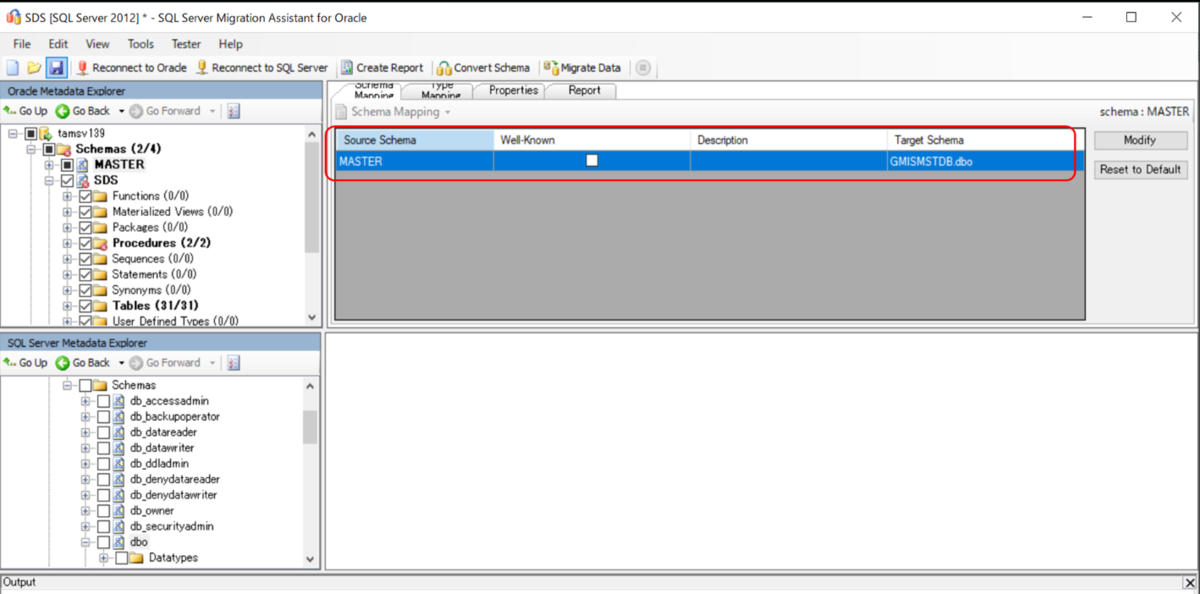The width and height of the screenshot is (1200, 594).
Task: Click SQL Server tree scrollbar down arrow
Action: 311,560
